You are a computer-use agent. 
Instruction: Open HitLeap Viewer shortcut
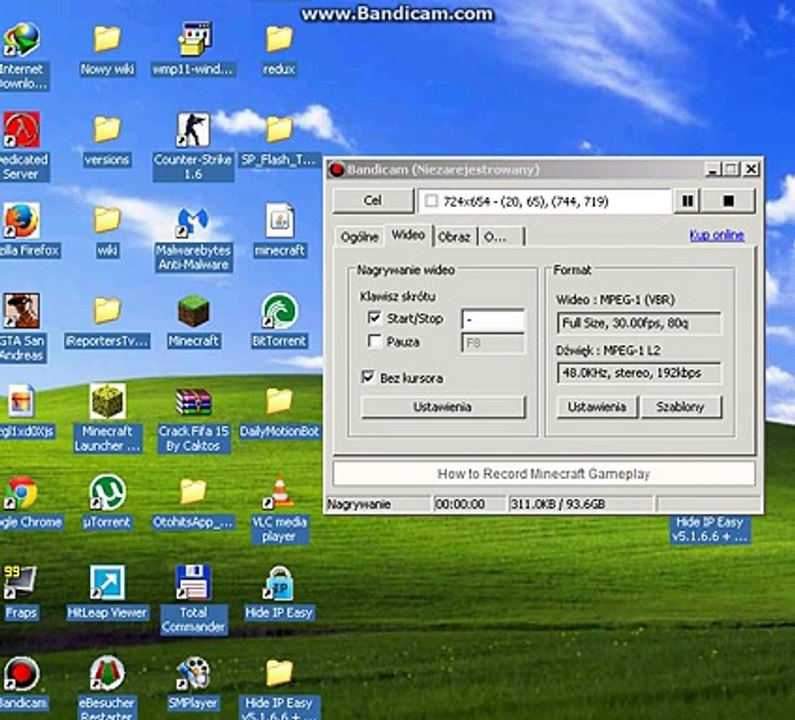click(x=107, y=583)
